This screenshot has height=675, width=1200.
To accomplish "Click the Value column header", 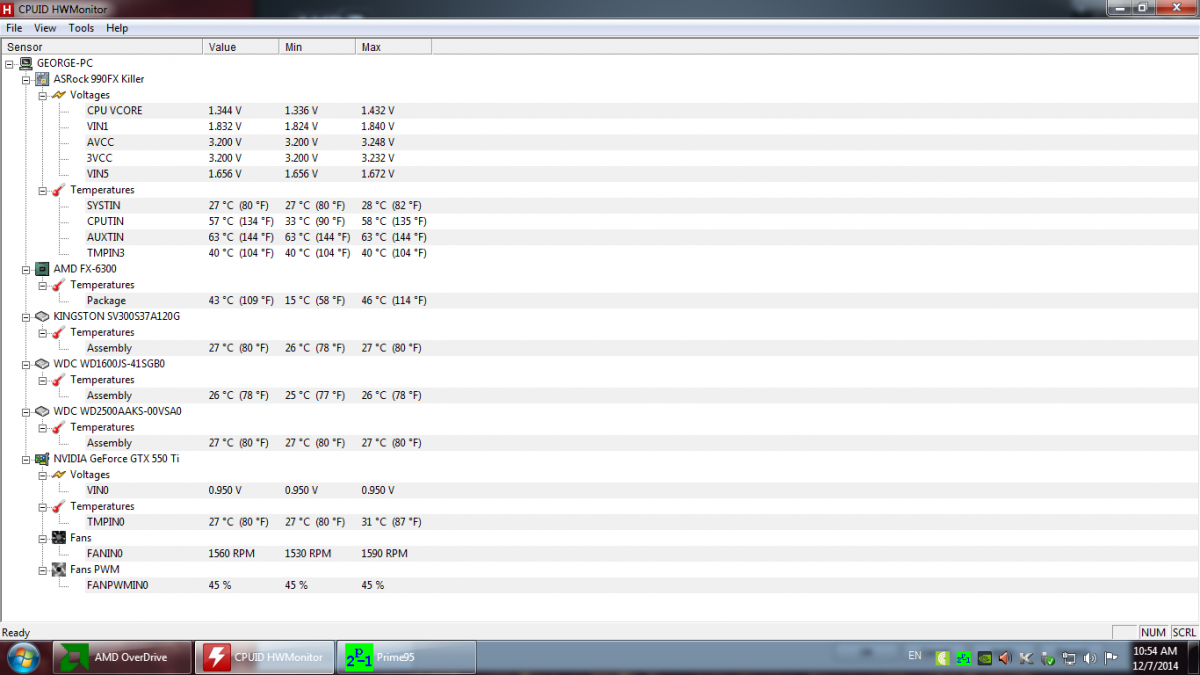I will 241,47.
